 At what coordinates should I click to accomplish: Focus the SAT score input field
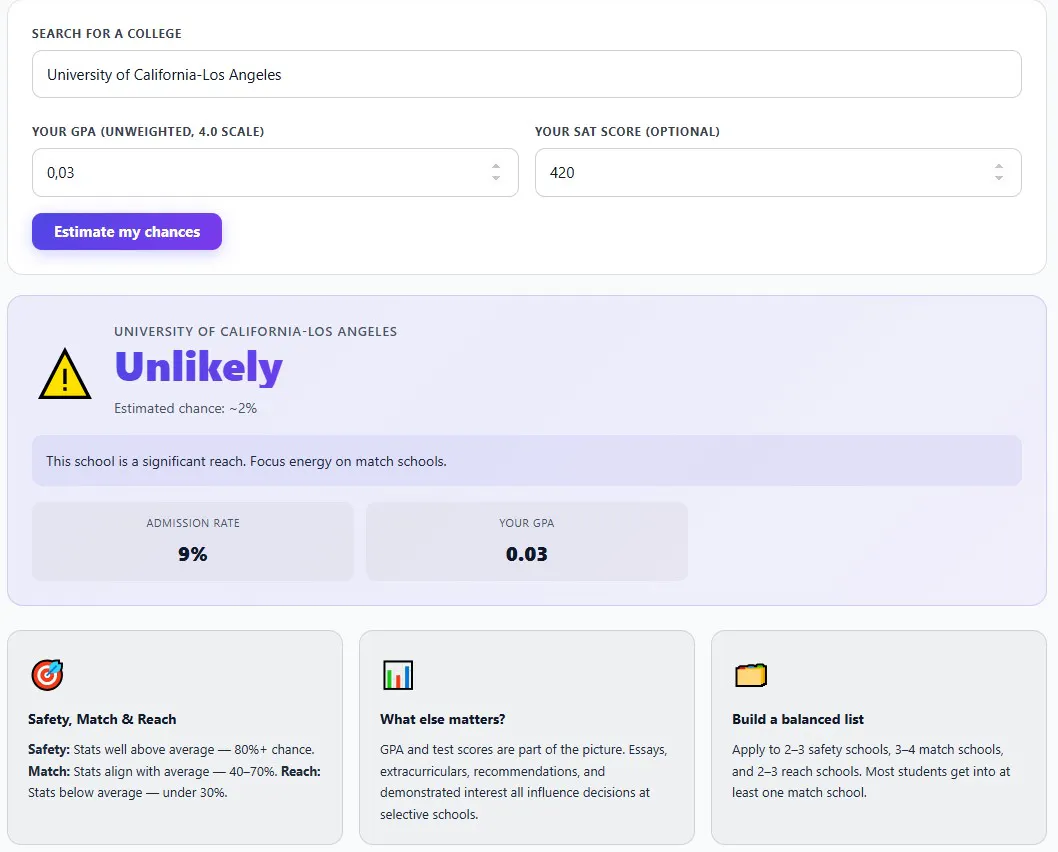tap(778, 173)
